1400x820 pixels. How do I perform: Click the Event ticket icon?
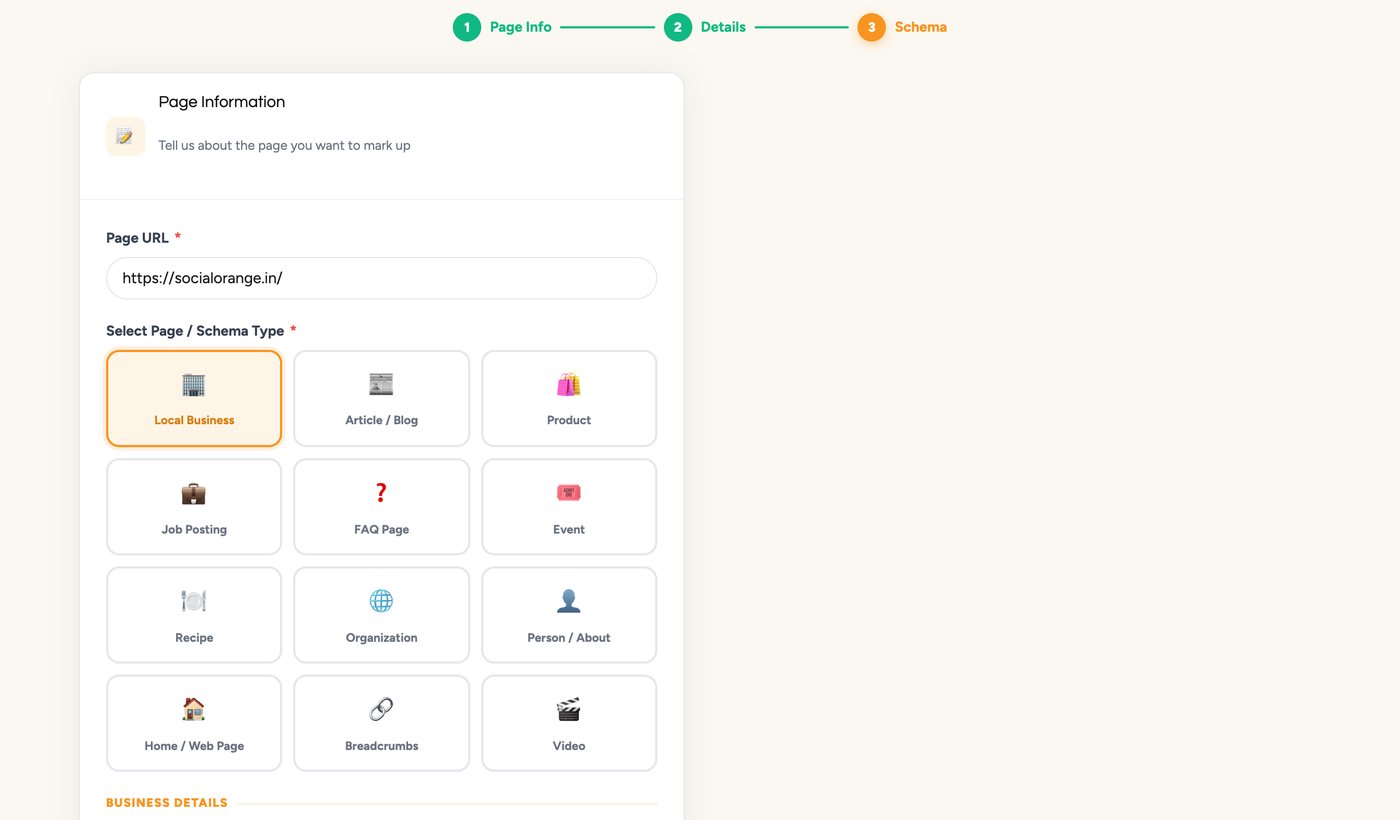569,493
